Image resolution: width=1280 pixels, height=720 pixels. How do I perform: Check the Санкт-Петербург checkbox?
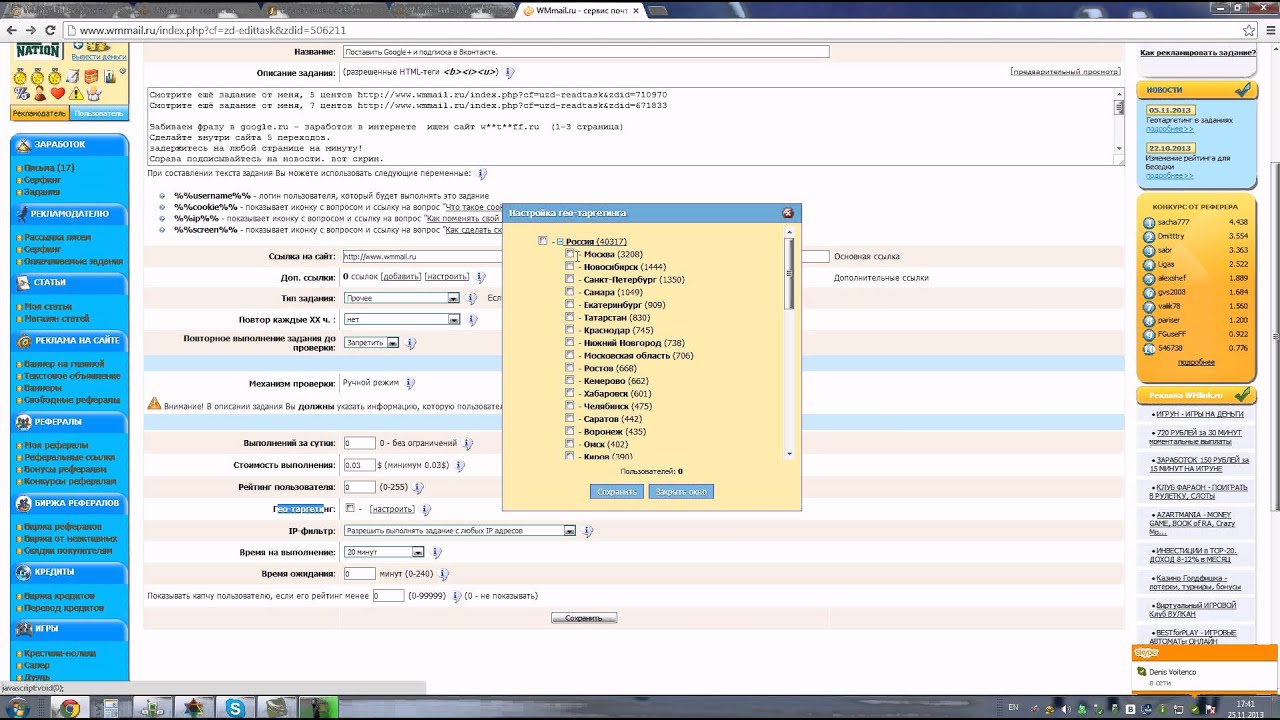pyautogui.click(x=570, y=280)
